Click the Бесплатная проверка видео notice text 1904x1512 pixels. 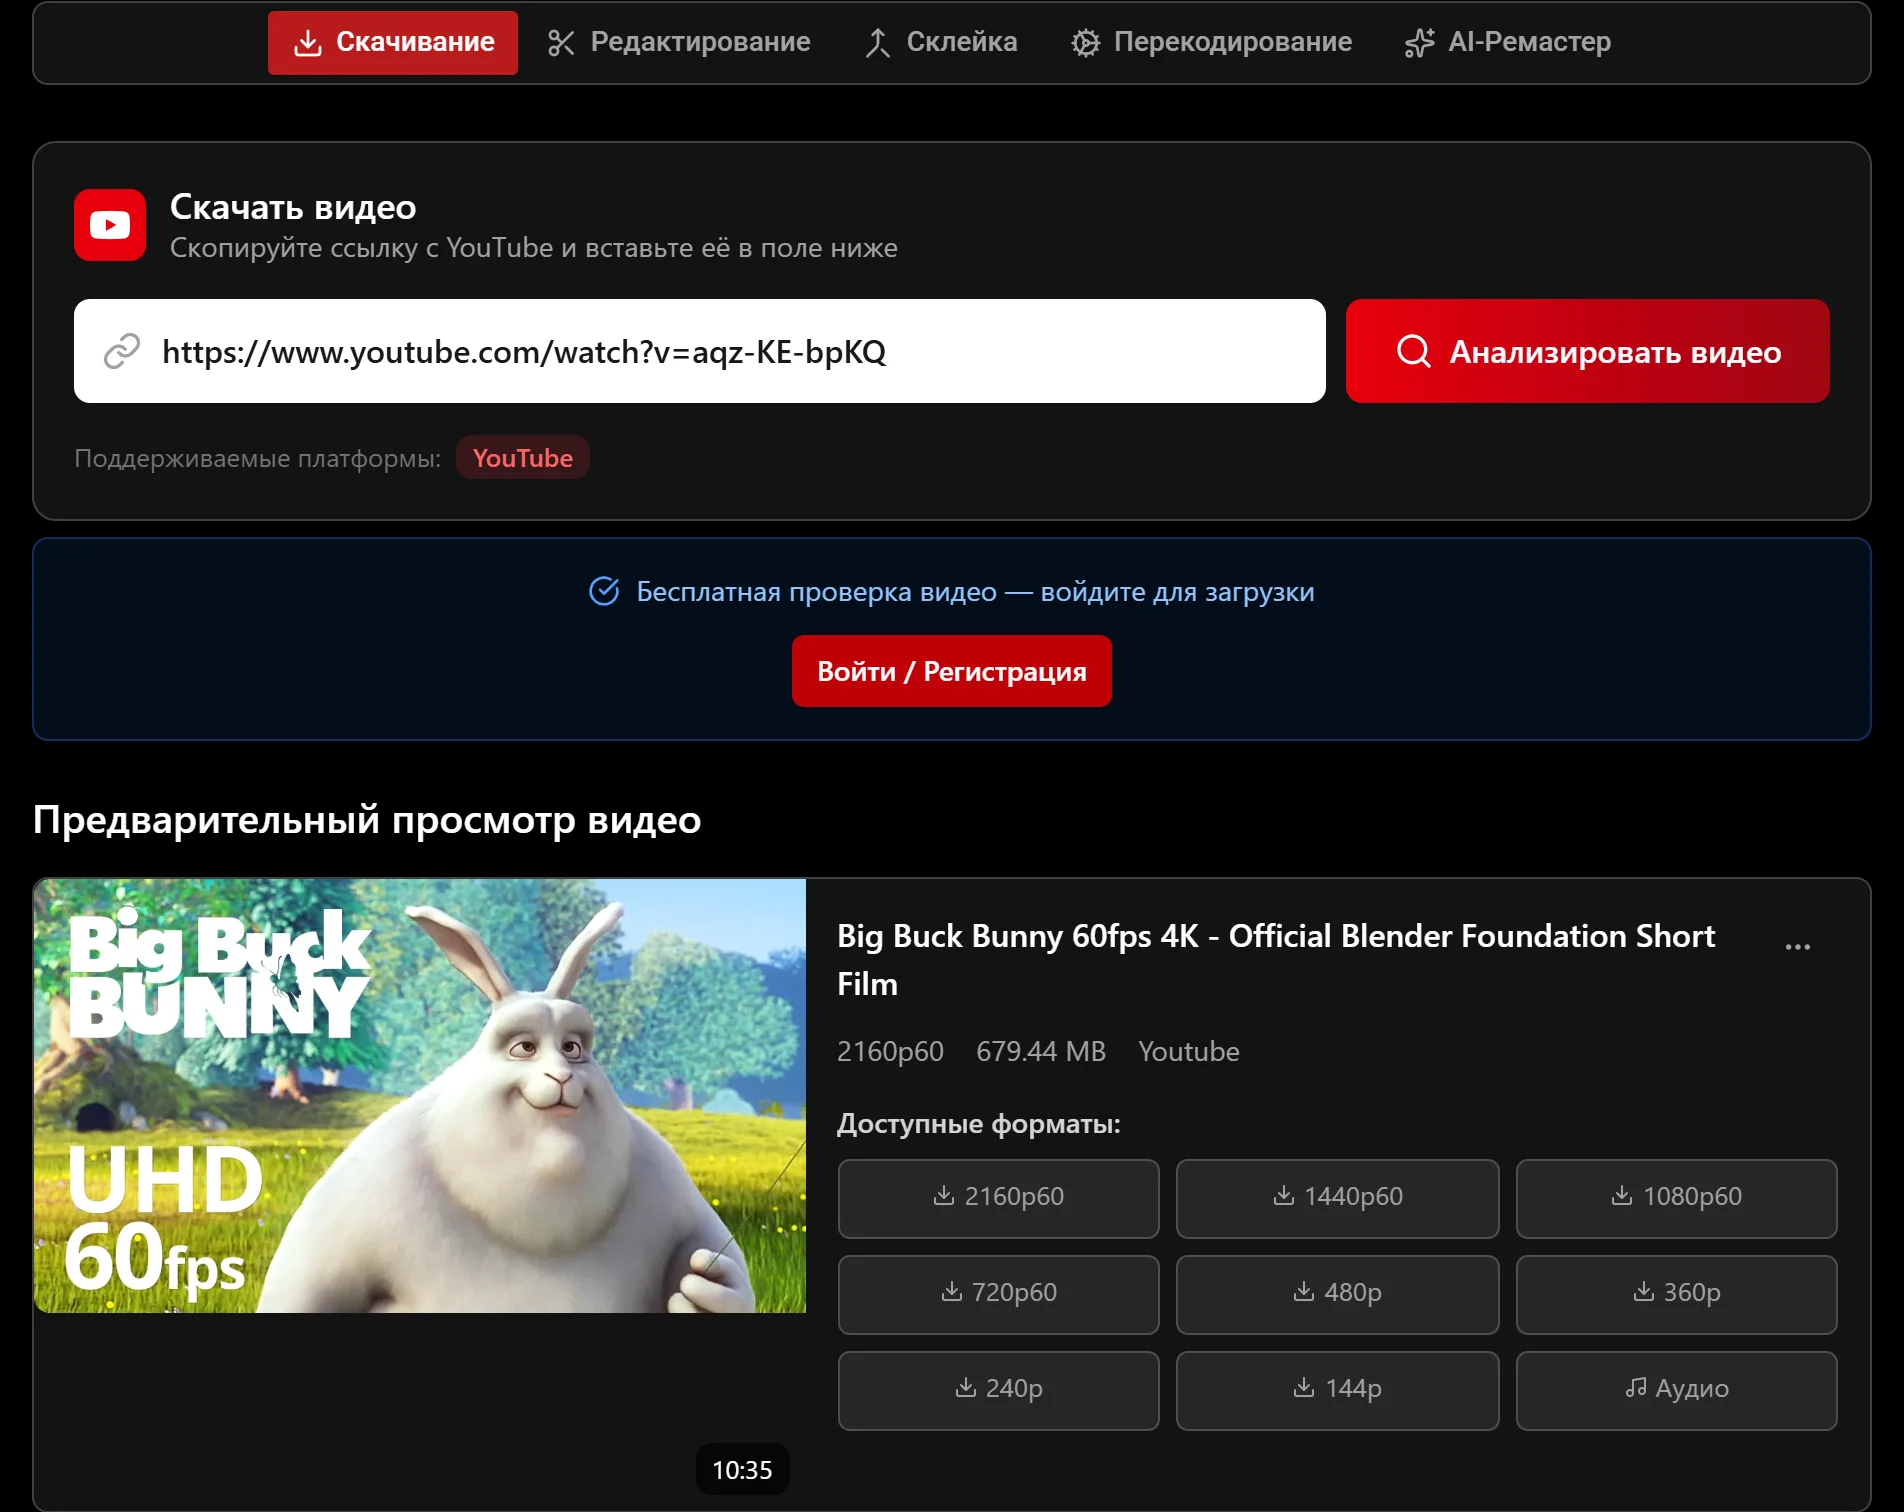pyautogui.click(x=975, y=592)
